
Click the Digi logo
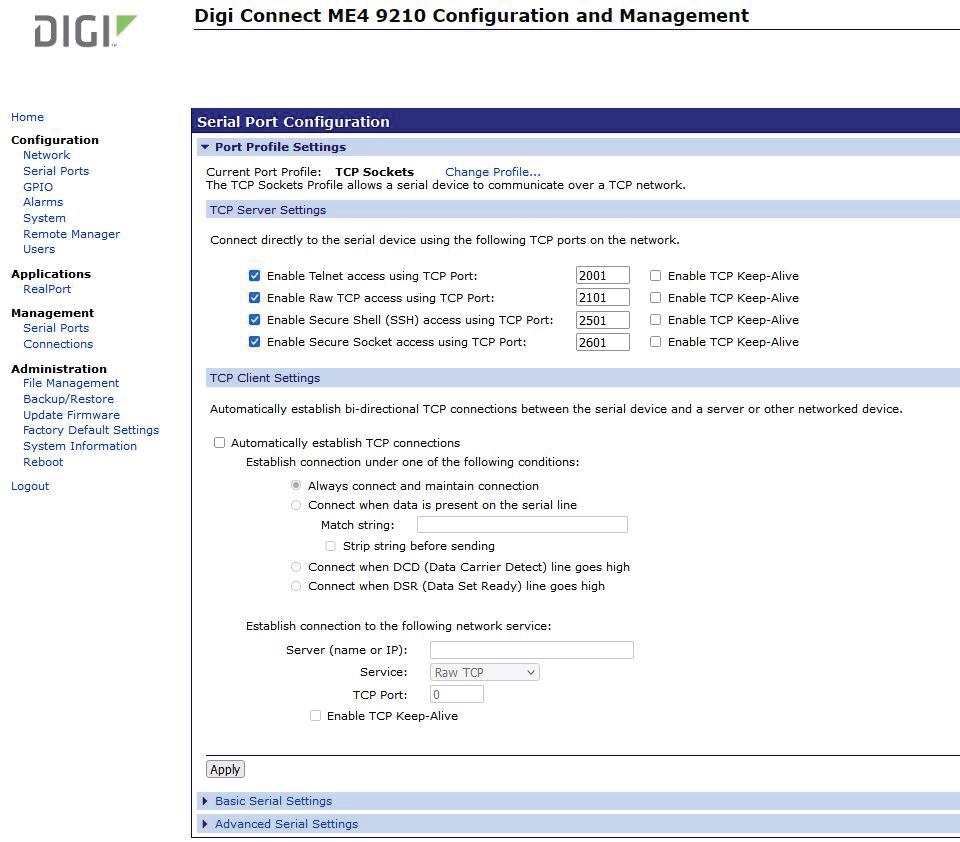pos(86,31)
